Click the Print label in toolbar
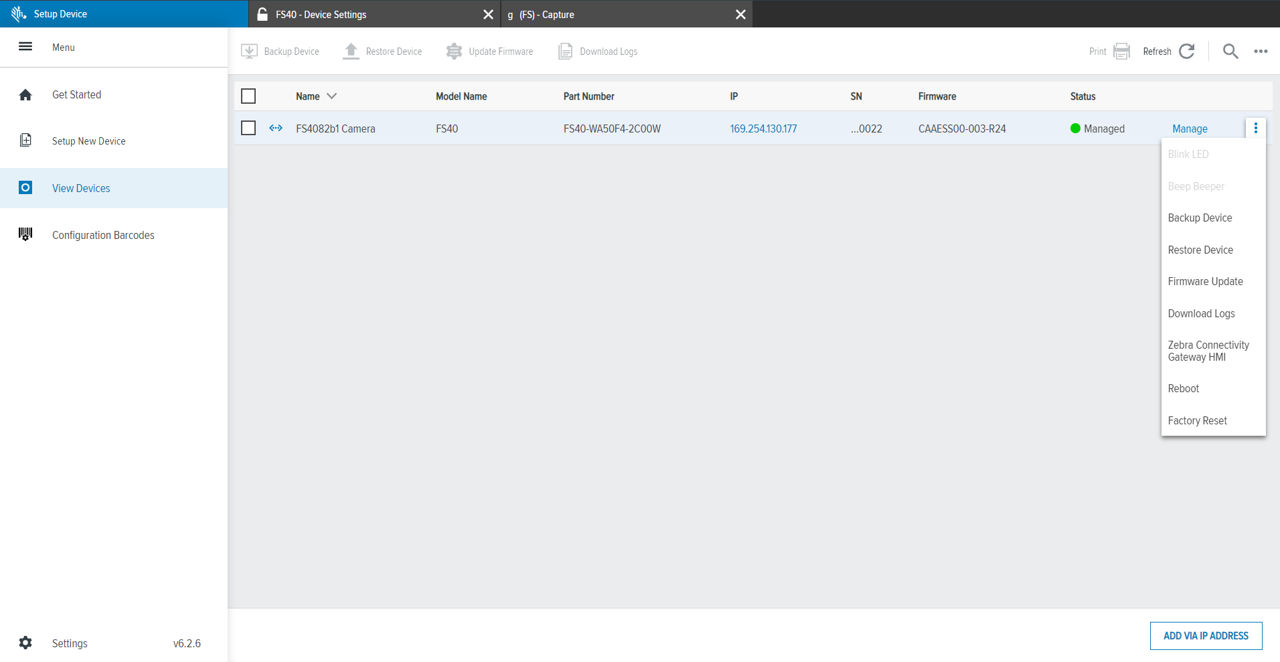Screen dimensions: 1280x662 click(x=1098, y=52)
